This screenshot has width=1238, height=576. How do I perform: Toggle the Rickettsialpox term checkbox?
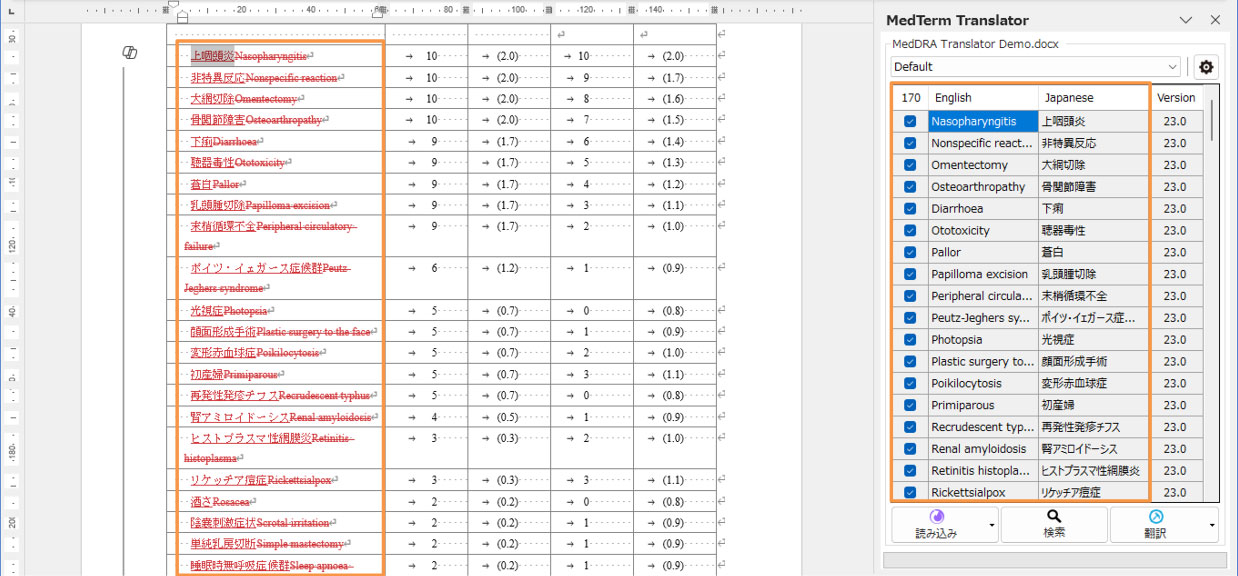point(910,492)
